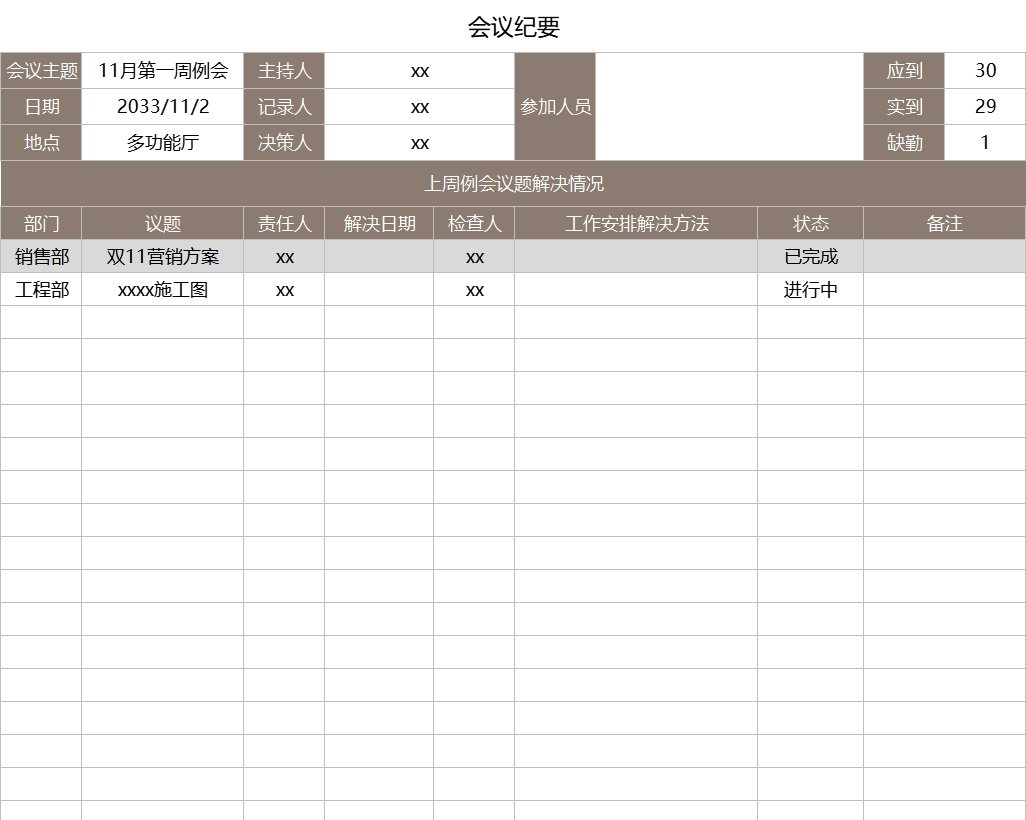Viewport: 1026px width, 820px height.
Task: Select the 备注 column header cell
Action: [x=944, y=223]
